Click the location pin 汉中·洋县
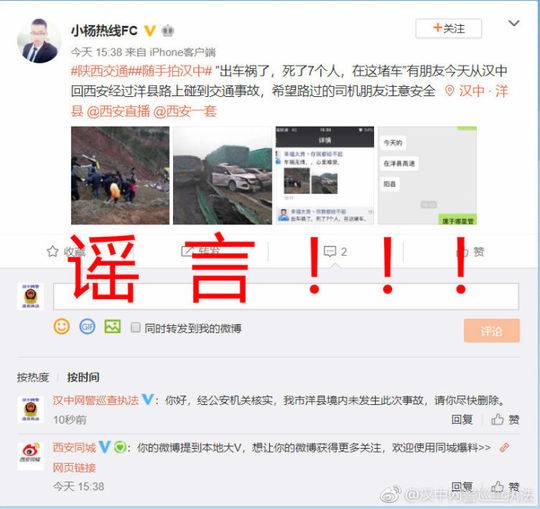The image size is (540, 509). coord(476,91)
